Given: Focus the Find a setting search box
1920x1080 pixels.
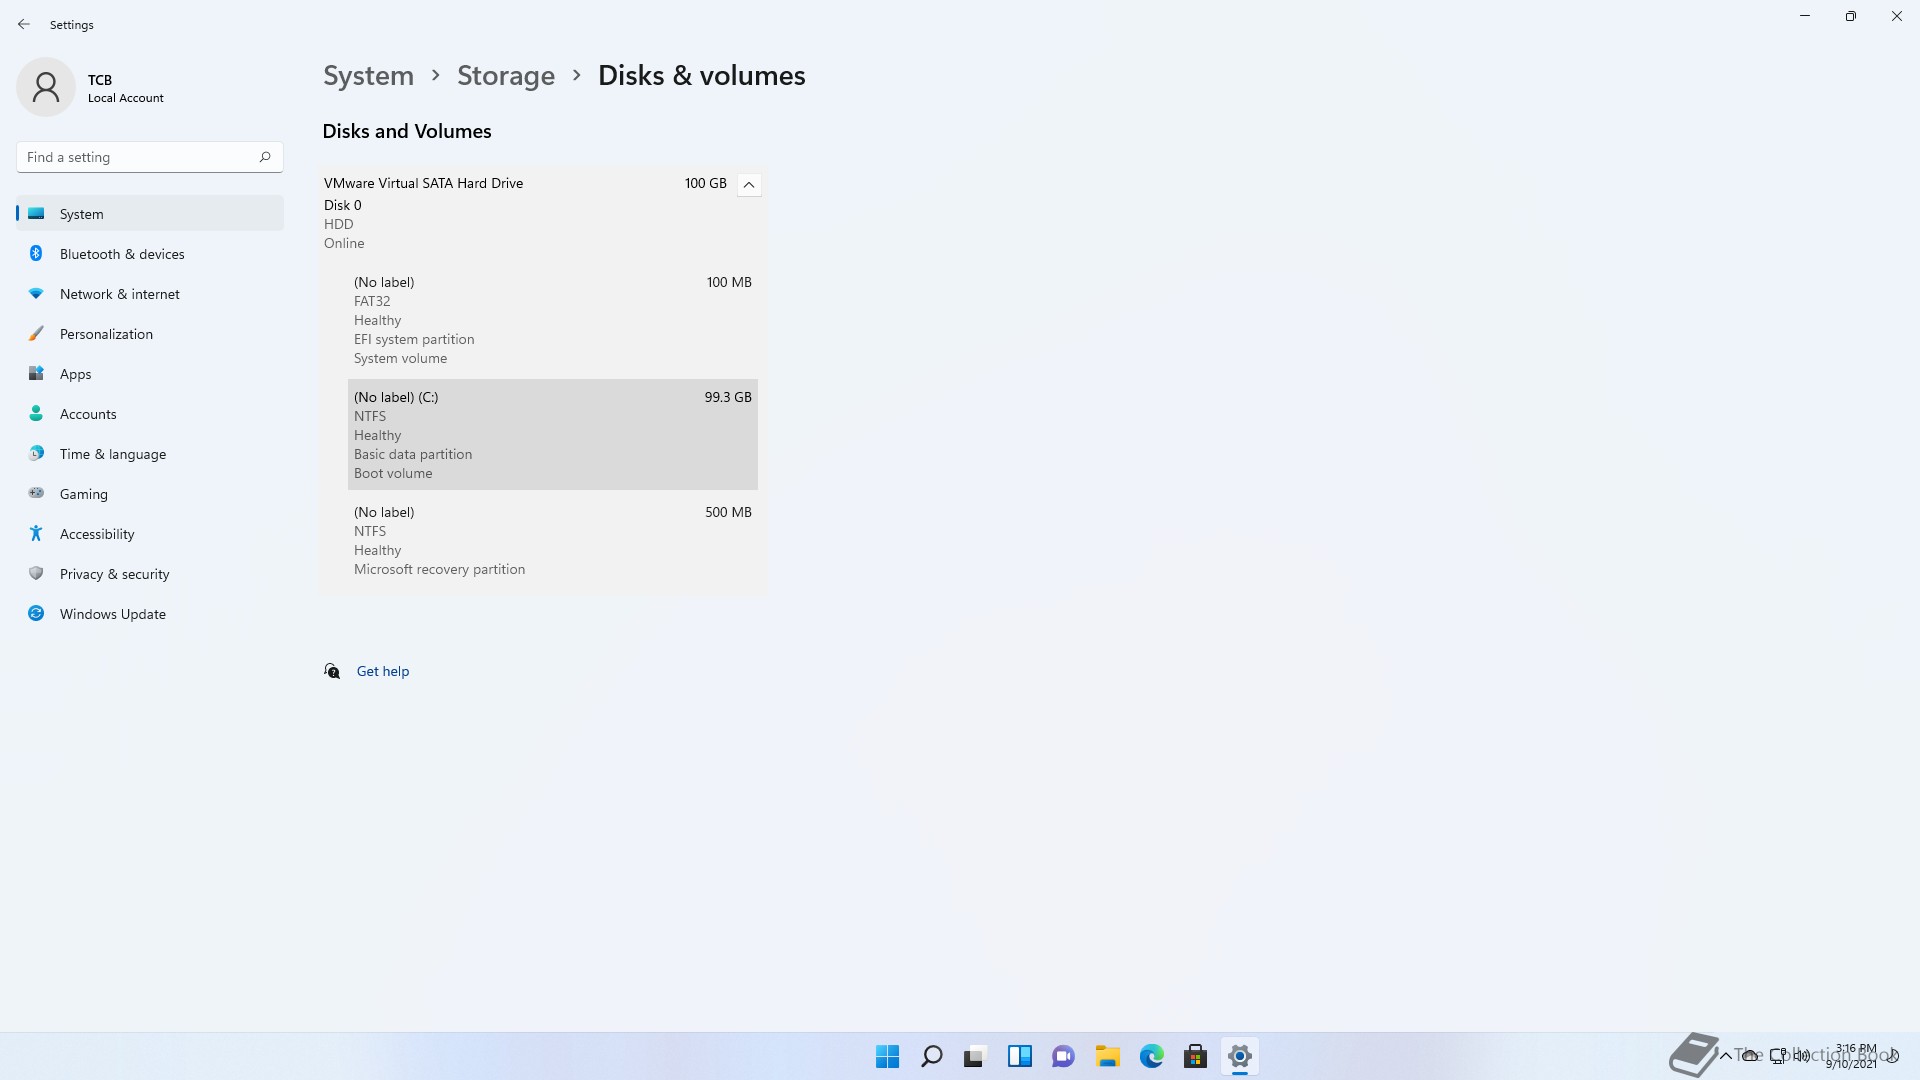Looking at the screenshot, I should (x=150, y=157).
